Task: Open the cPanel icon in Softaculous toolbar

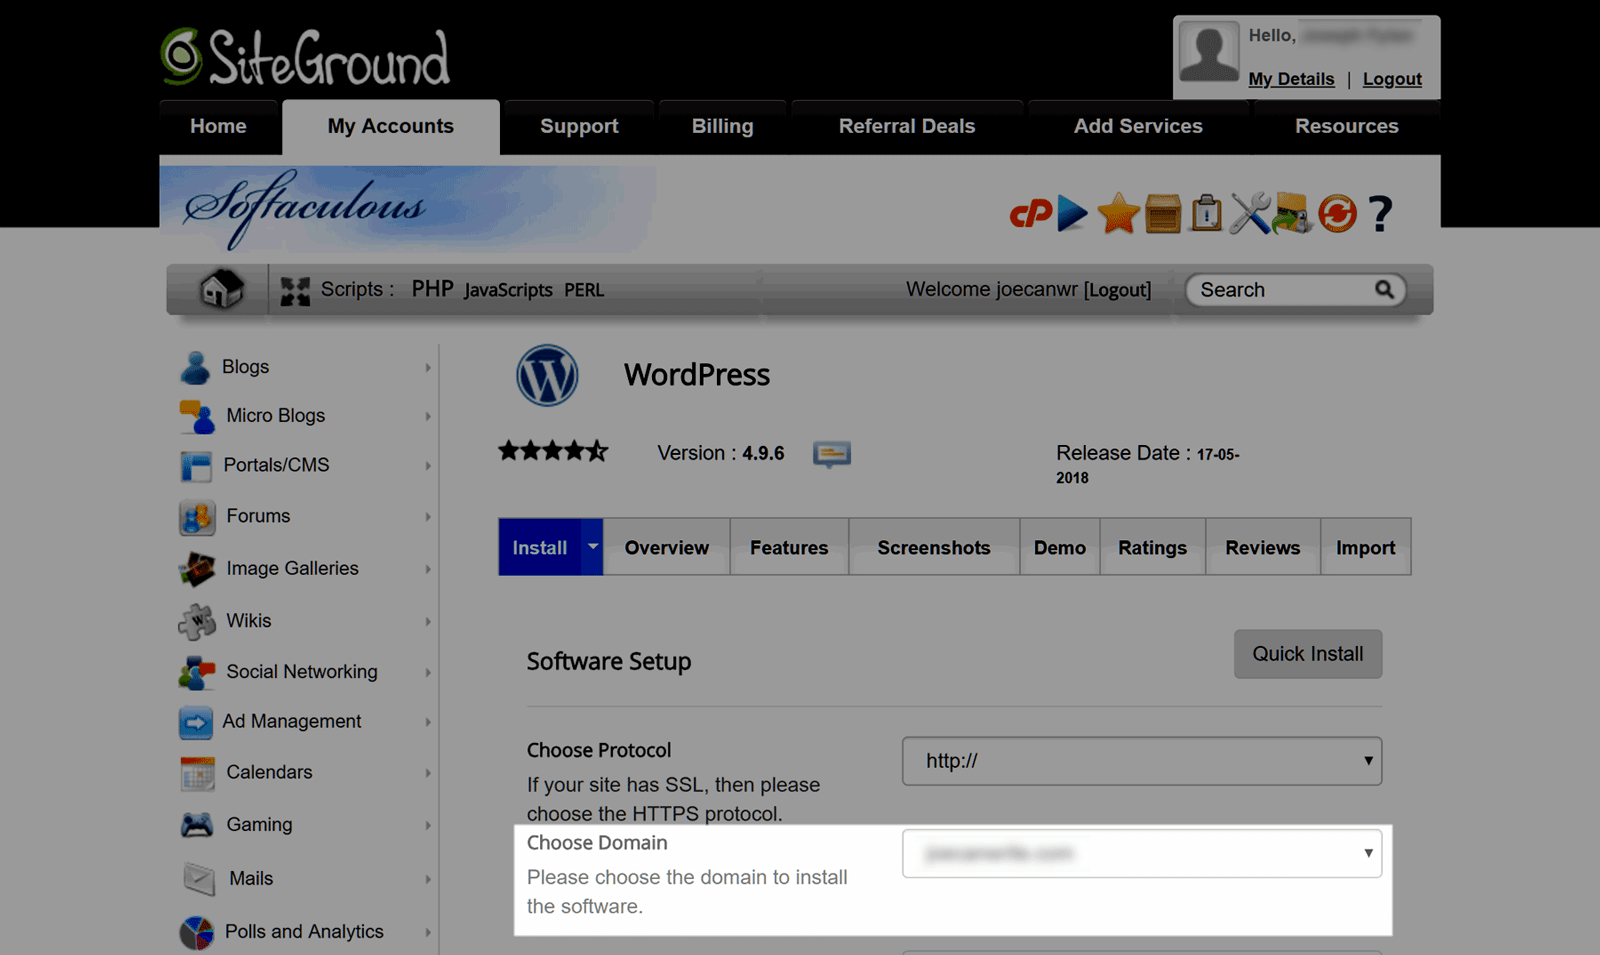Action: pyautogui.click(x=1031, y=213)
